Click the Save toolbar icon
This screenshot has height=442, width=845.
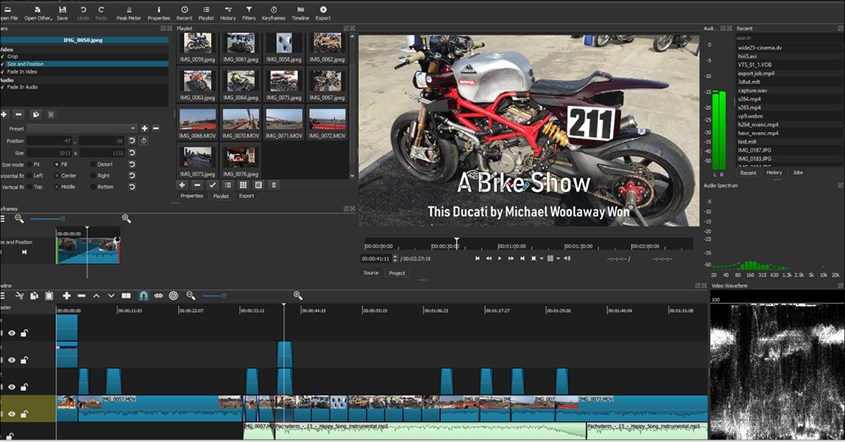[x=63, y=10]
